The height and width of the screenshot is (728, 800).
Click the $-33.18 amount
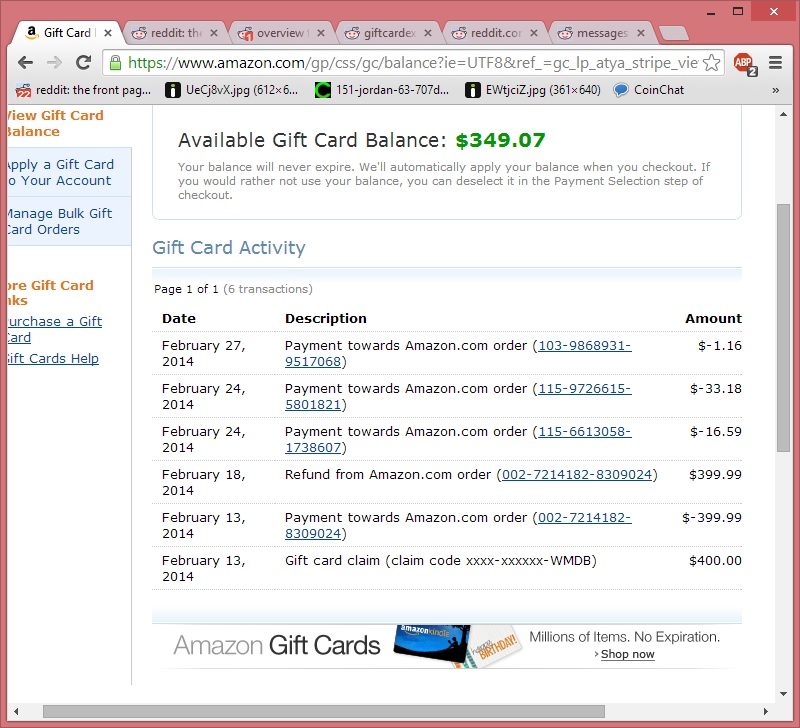coord(715,389)
